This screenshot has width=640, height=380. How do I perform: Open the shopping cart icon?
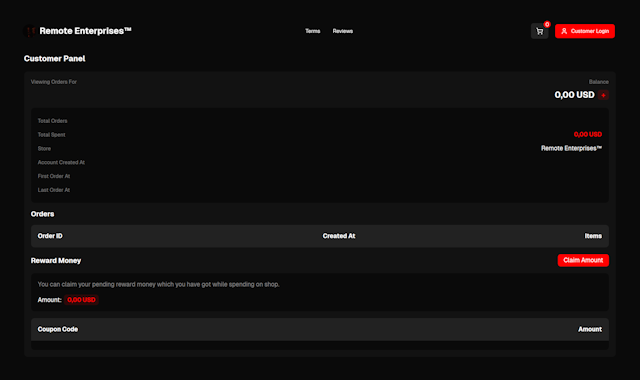point(539,31)
